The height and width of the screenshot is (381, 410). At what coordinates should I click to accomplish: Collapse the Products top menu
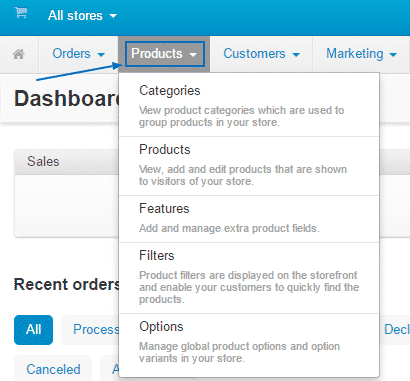pyautogui.click(x=164, y=54)
